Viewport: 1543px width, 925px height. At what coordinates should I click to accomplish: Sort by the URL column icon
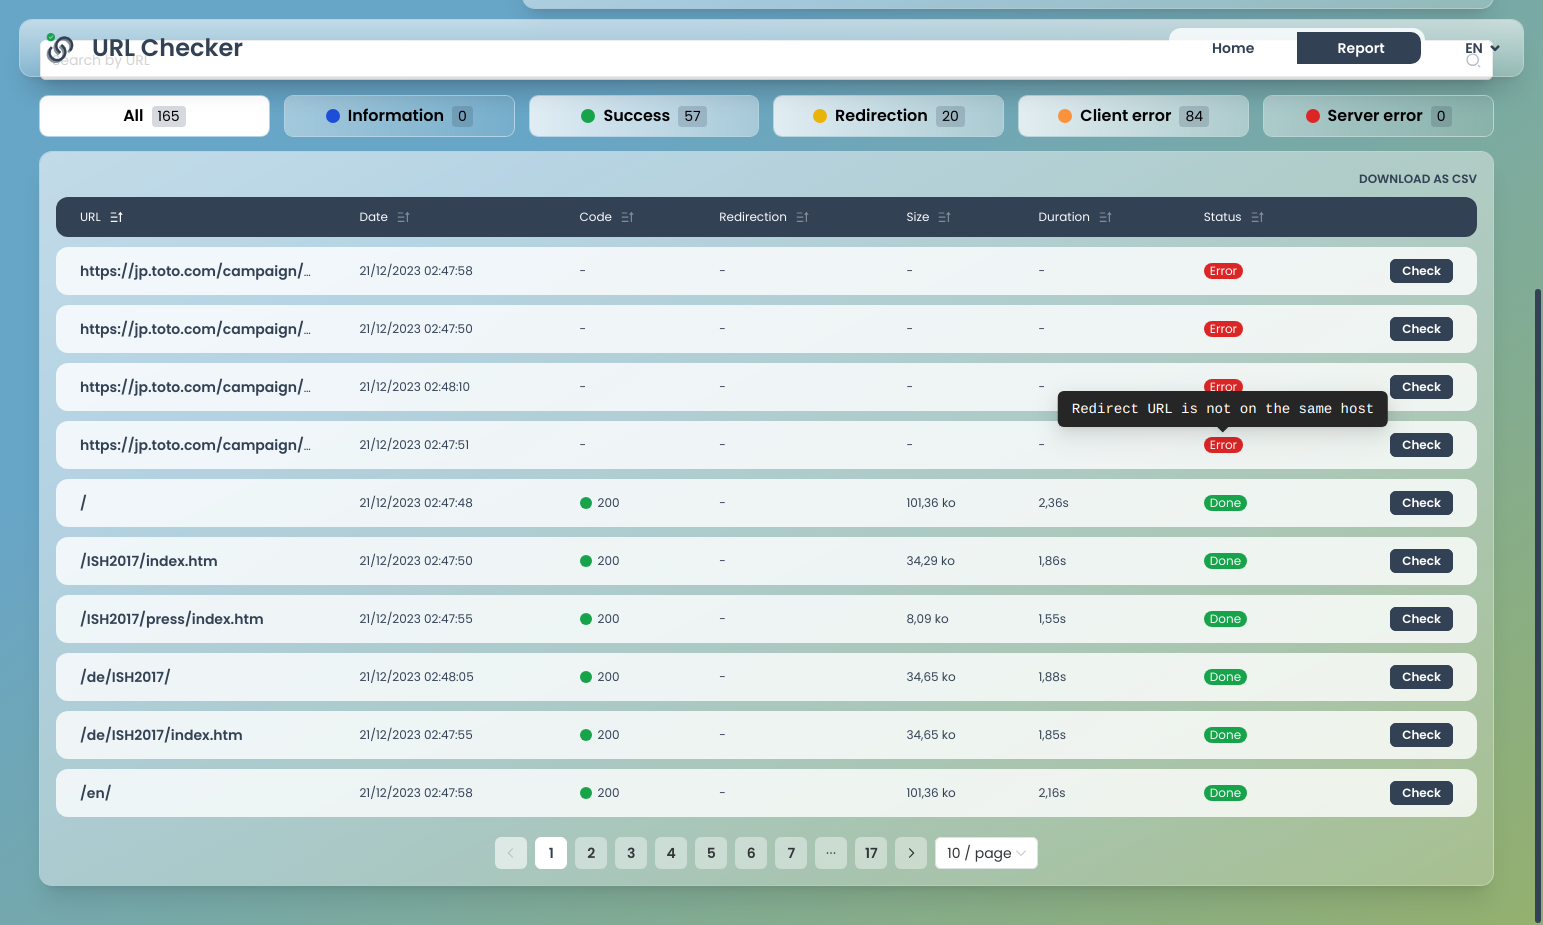pos(116,217)
